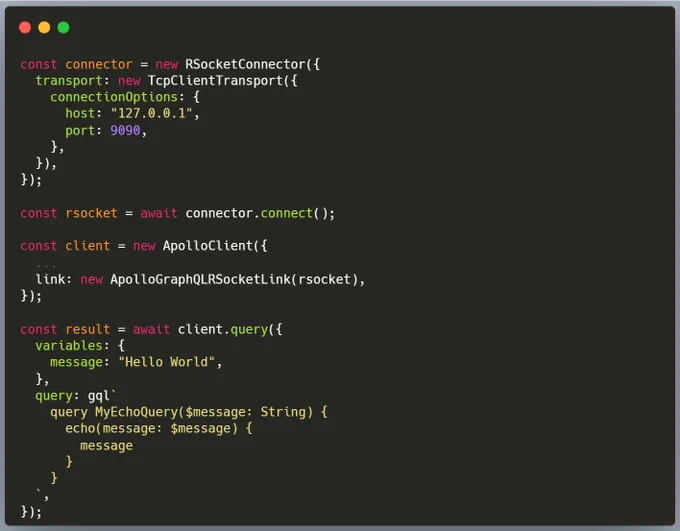This screenshot has width=680, height=531.
Task: Click the MyEchoQuery operation name
Action: click(x=137, y=412)
